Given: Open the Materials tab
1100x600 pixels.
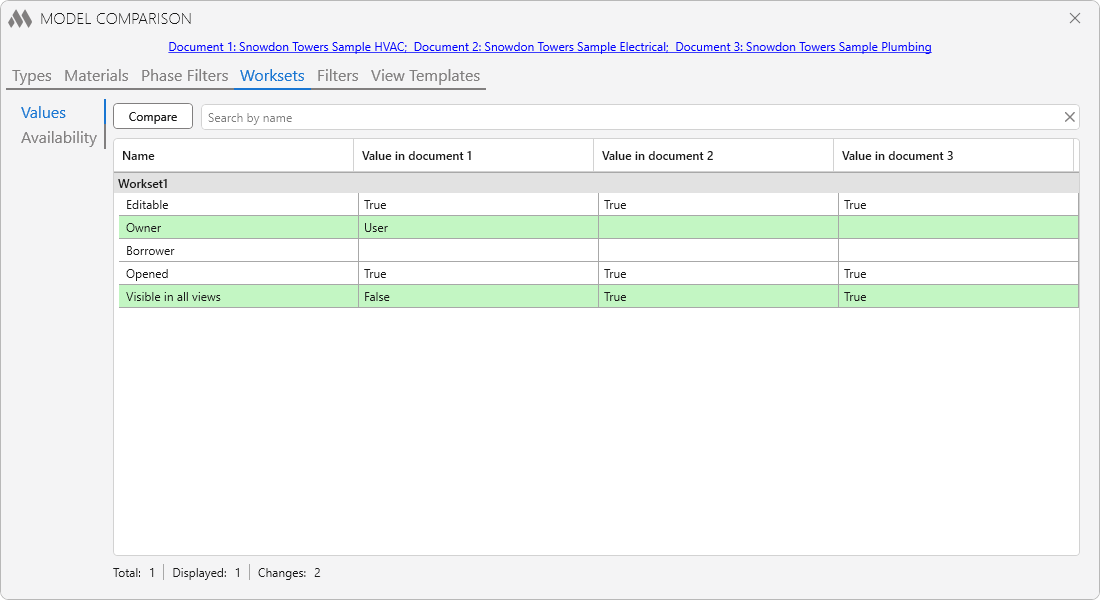Looking at the screenshot, I should (96, 76).
